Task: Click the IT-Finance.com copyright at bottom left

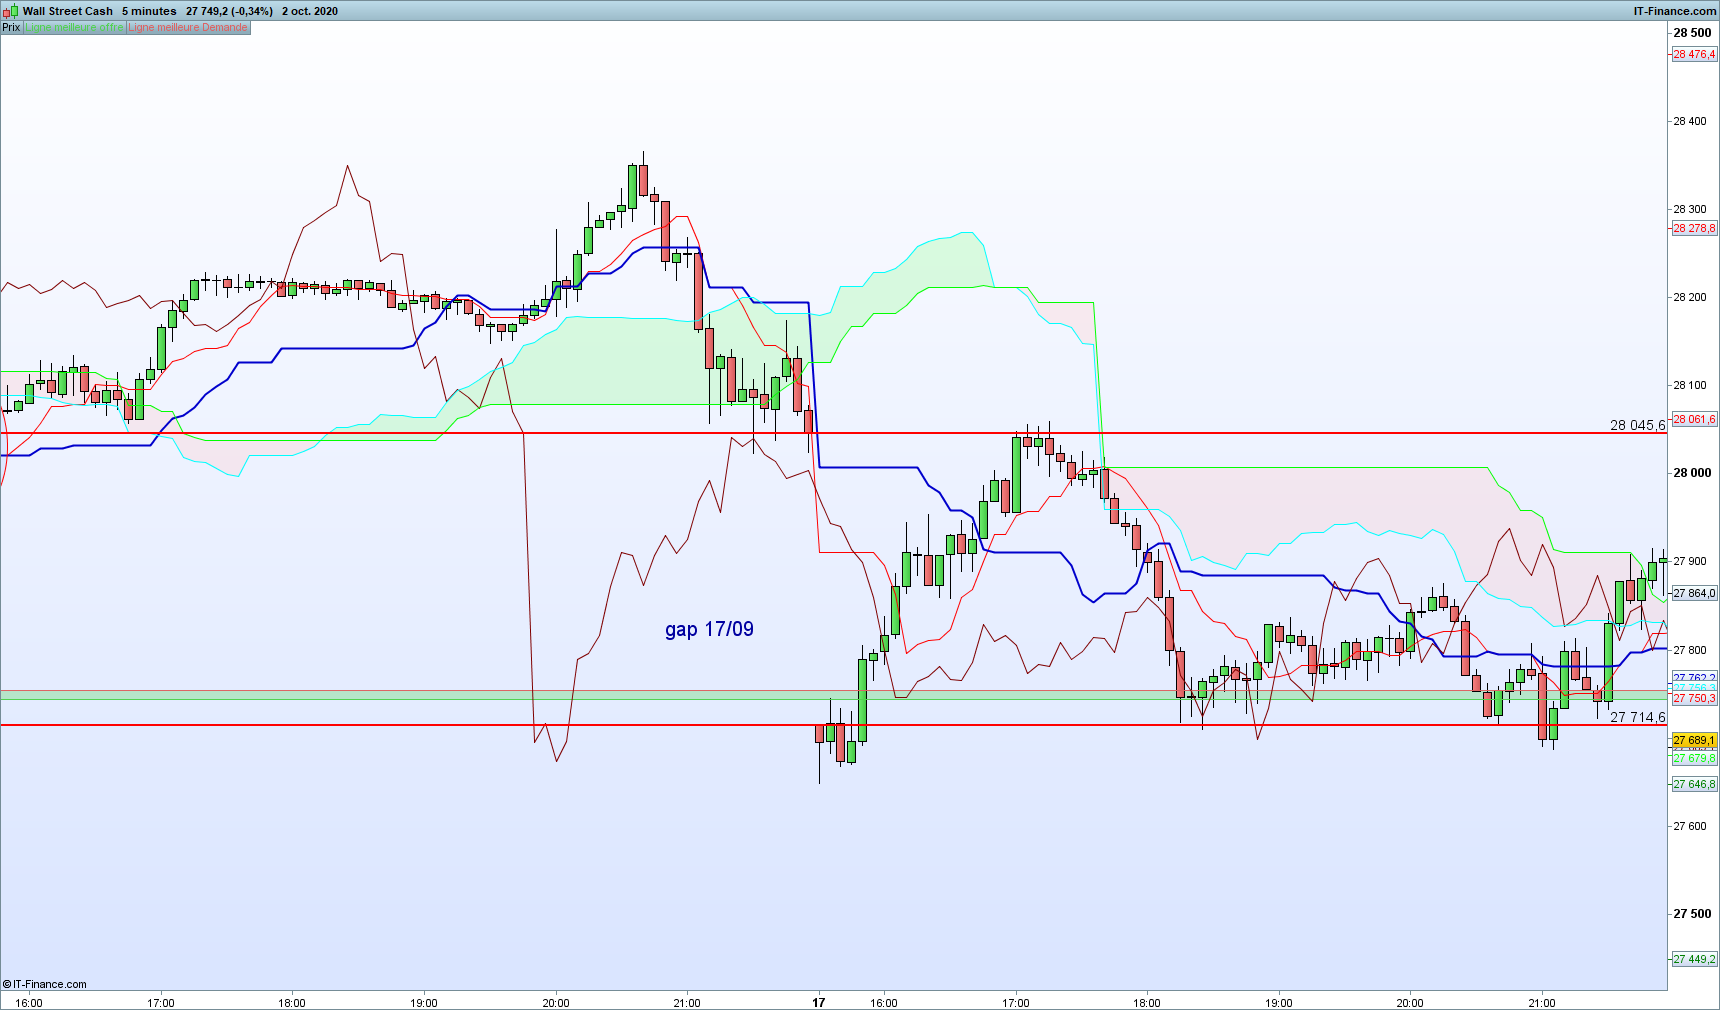Action: click(x=45, y=984)
